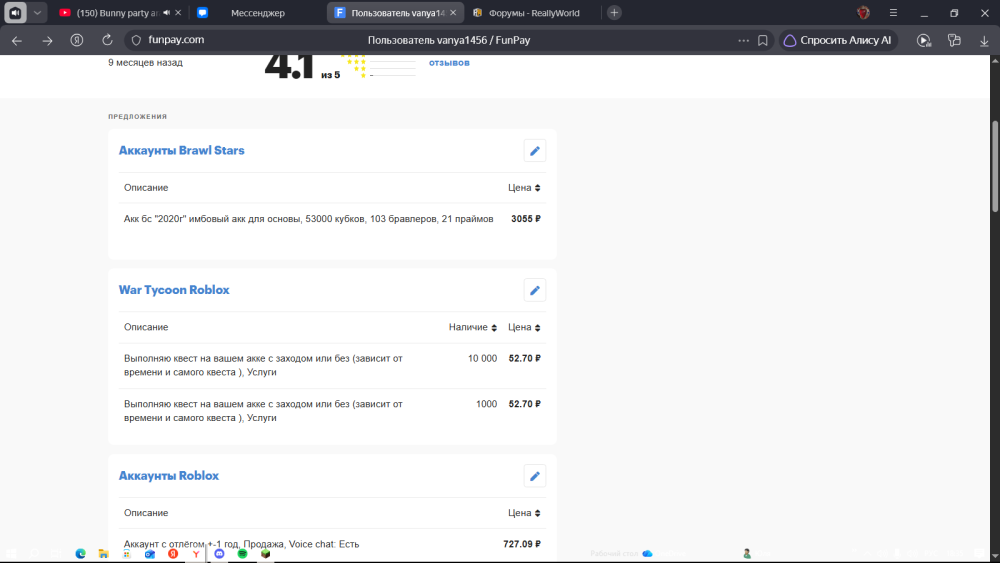
Task: Switch to Форумы - ReallyWorld tab
Action: pyautogui.click(x=534, y=13)
